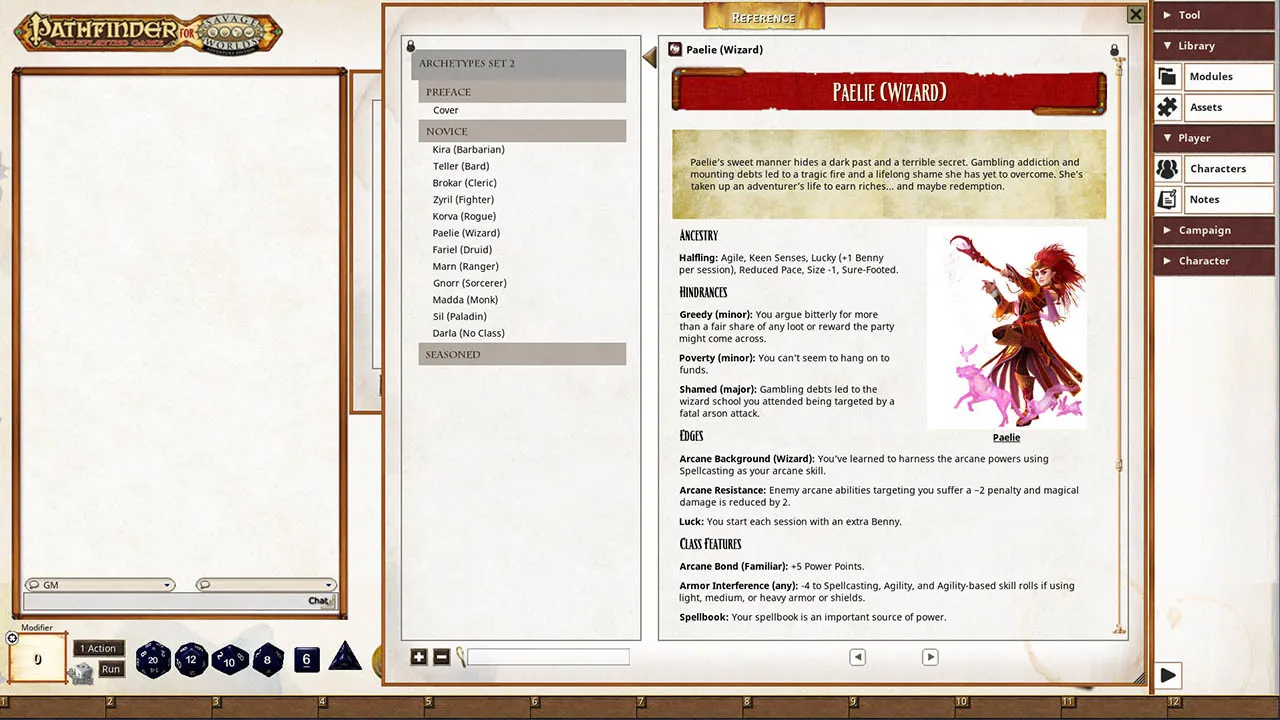Go to previous reference page arrow
This screenshot has height=720, width=1280.
(857, 657)
